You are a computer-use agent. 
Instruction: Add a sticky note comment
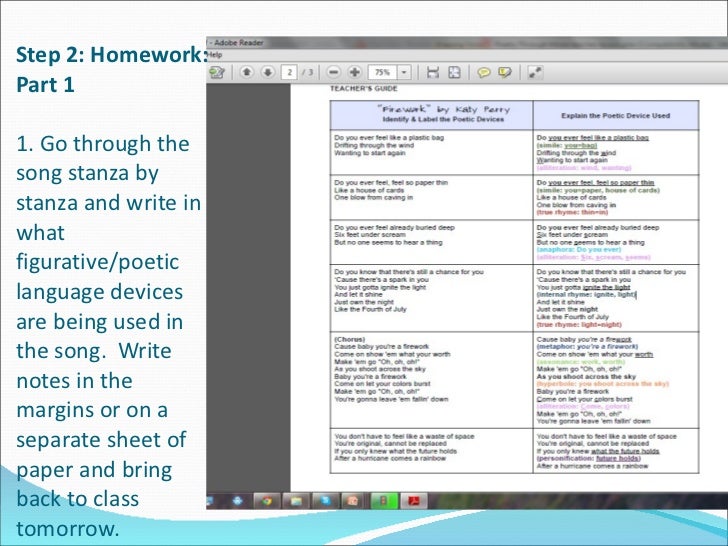click(484, 72)
